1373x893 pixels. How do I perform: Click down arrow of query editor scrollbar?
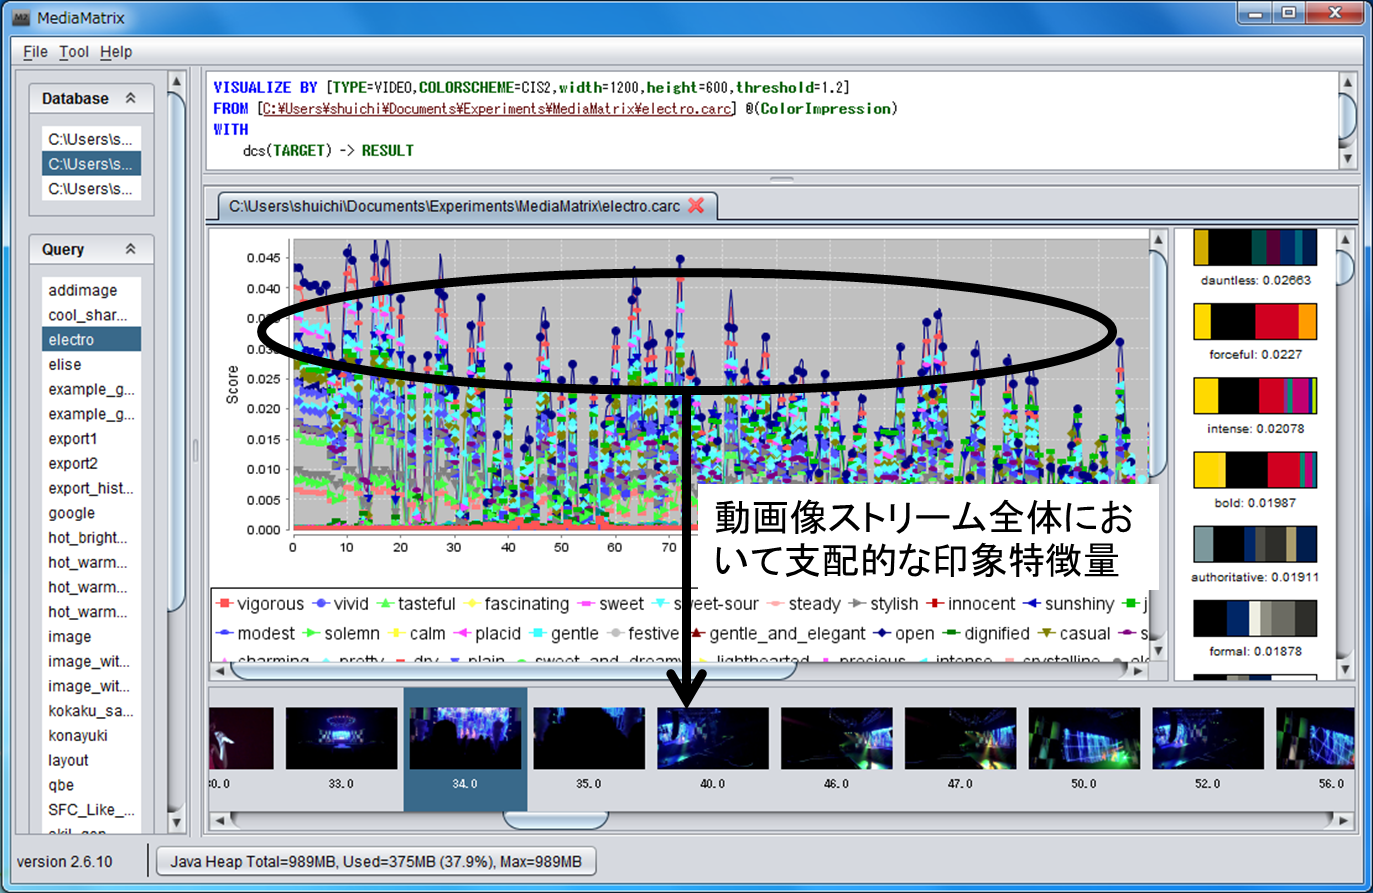[1347, 158]
